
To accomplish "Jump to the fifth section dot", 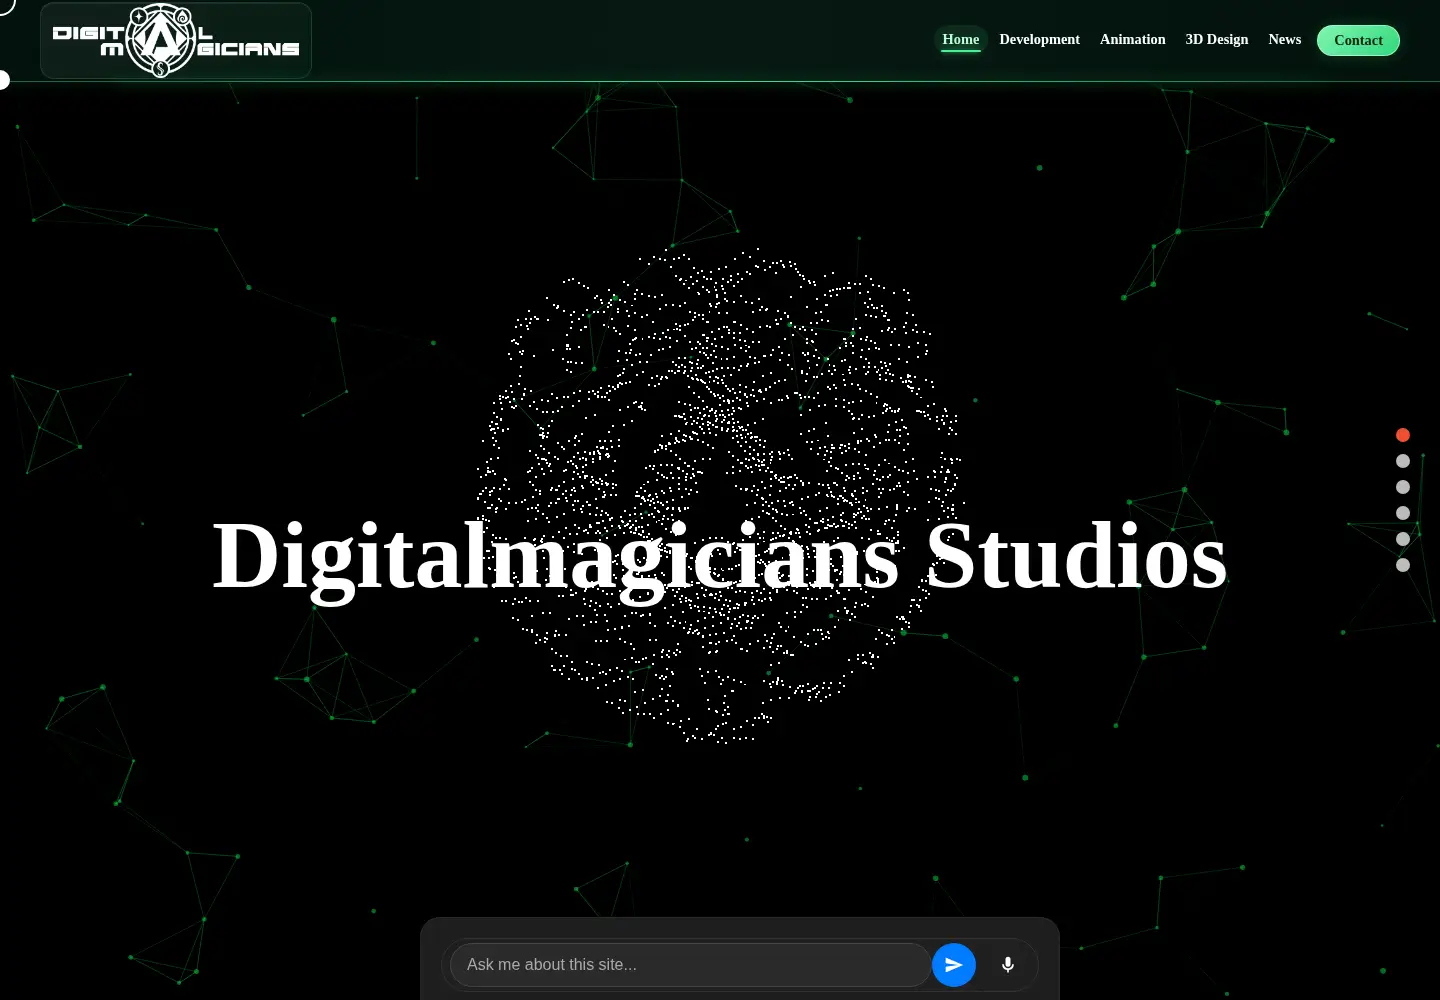I will pos(1403,539).
